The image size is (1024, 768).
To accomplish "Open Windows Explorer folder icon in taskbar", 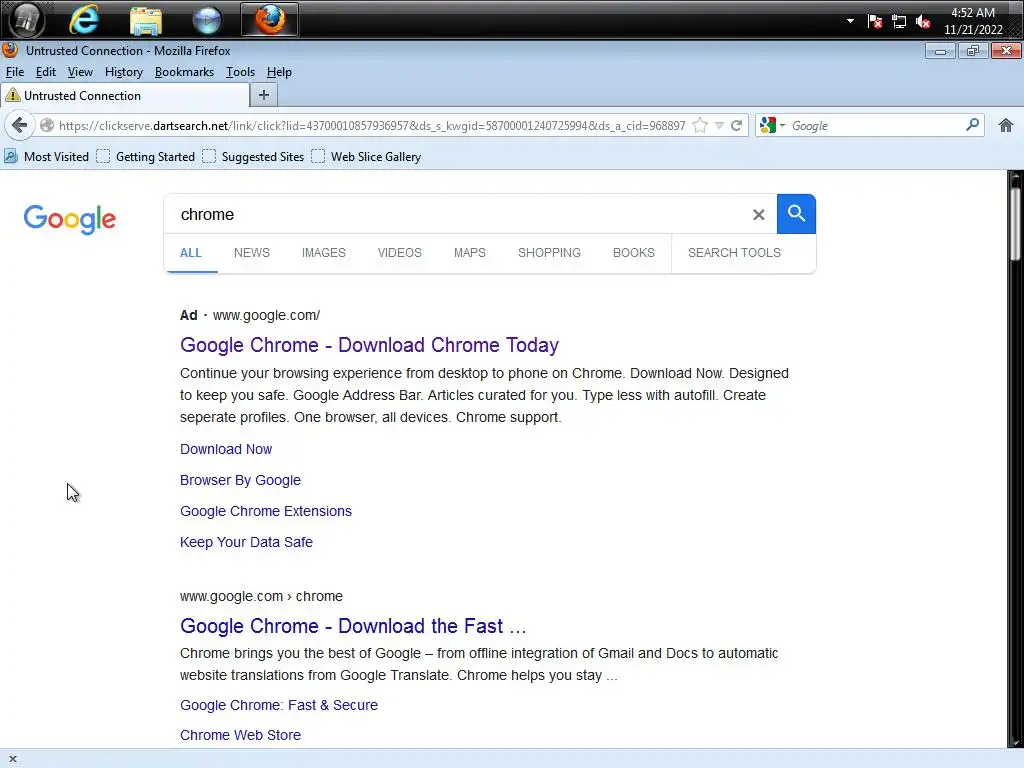I will point(146,20).
